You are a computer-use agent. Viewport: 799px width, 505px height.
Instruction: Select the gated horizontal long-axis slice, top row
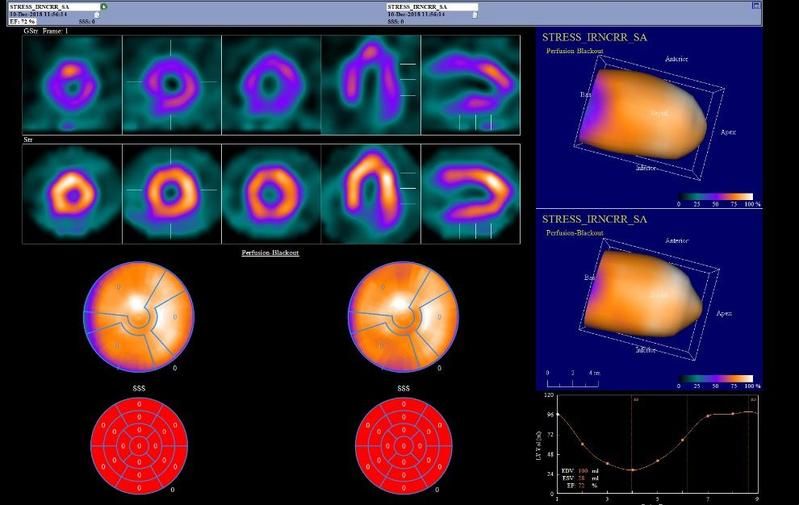pos(470,83)
